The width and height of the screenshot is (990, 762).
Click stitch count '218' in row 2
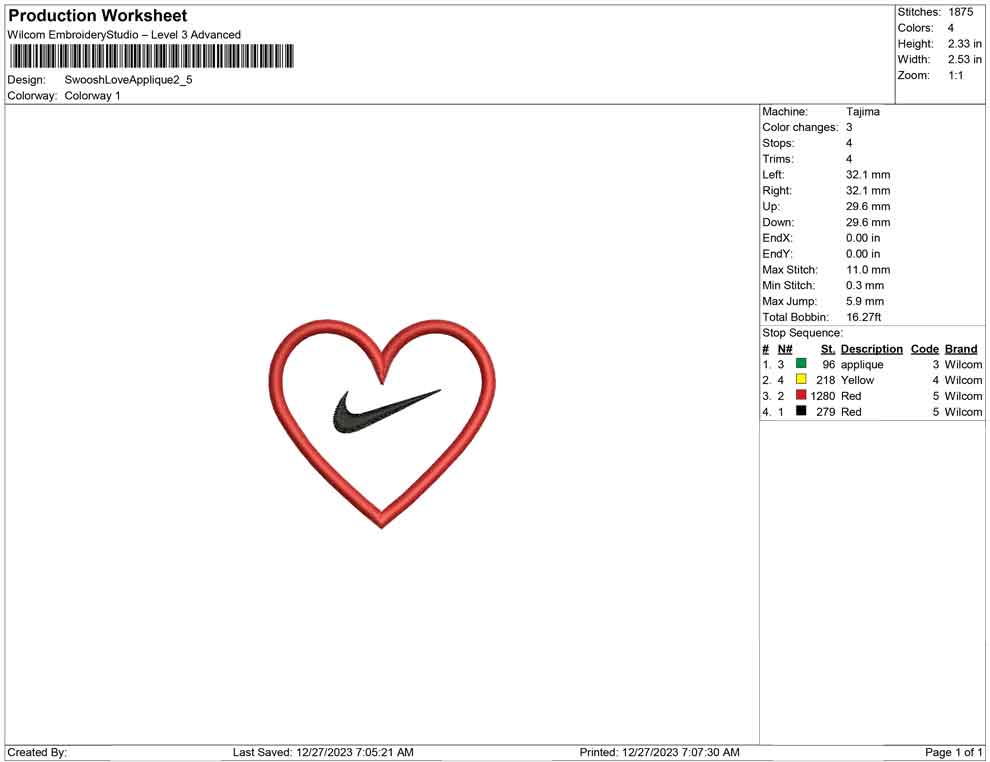pos(825,380)
